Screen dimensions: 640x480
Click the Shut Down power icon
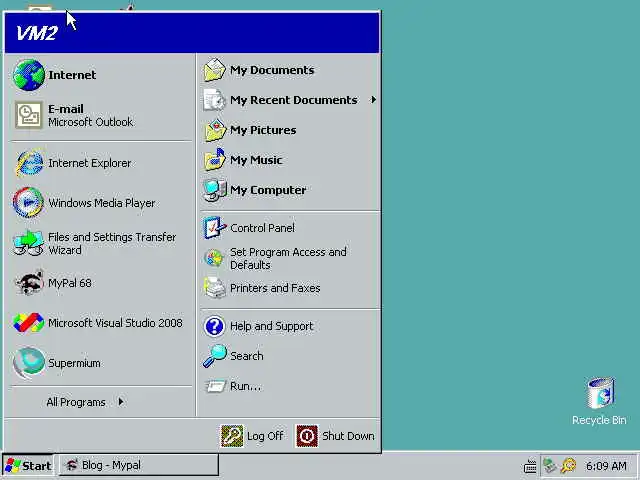[307, 436]
